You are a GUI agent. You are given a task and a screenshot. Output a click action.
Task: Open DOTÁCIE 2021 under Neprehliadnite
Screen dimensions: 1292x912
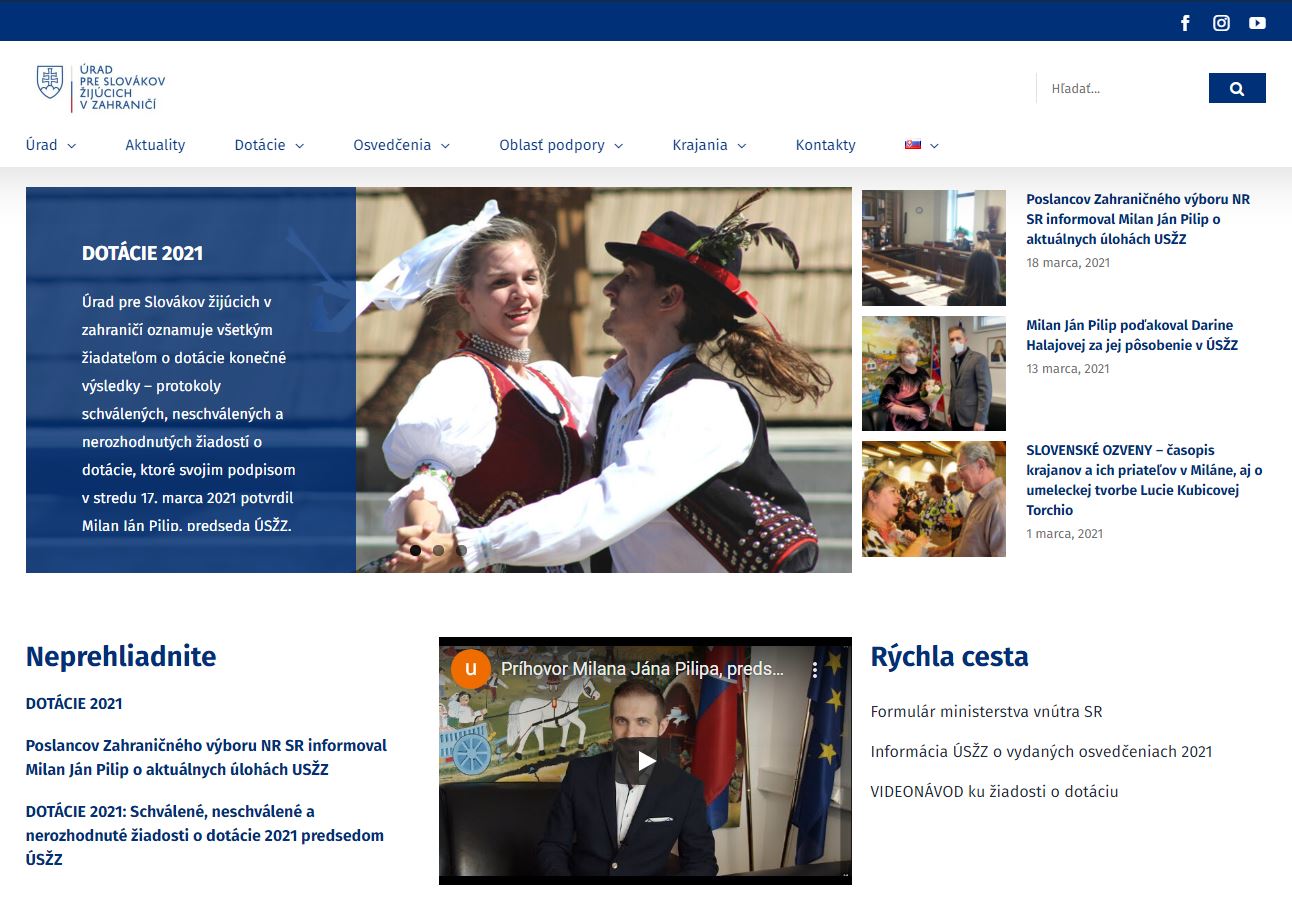74,703
